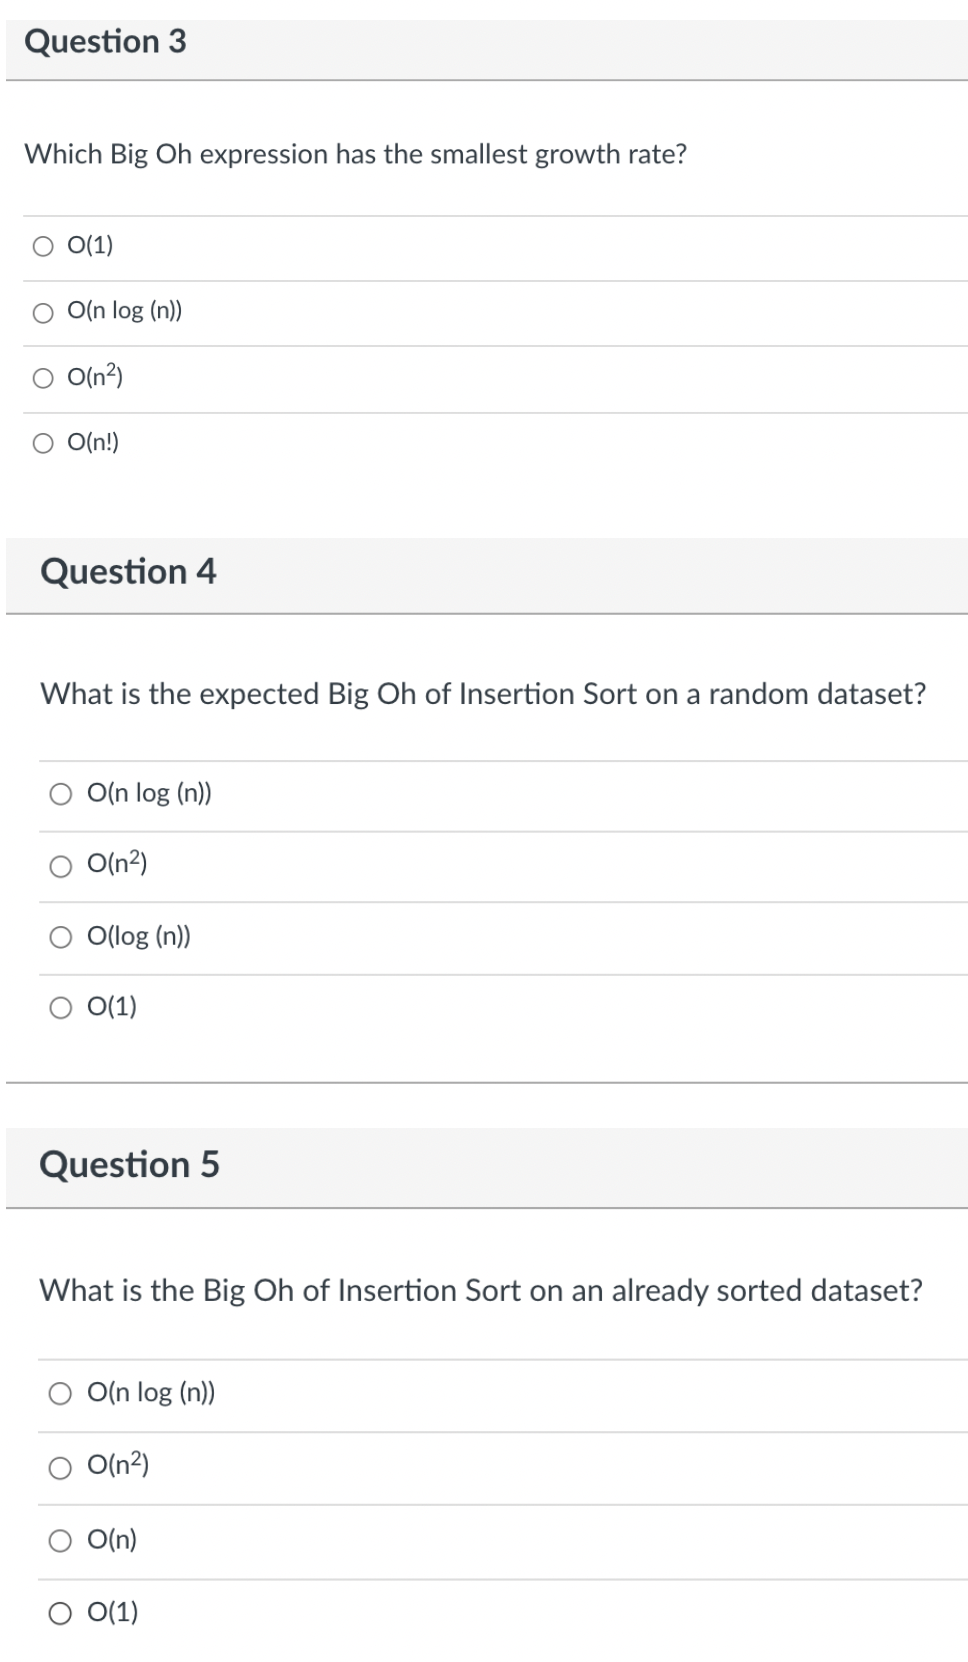Viewport: 968px width, 1662px height.
Task: Click the 'already sorted dataset' question text
Action: coord(481,1291)
